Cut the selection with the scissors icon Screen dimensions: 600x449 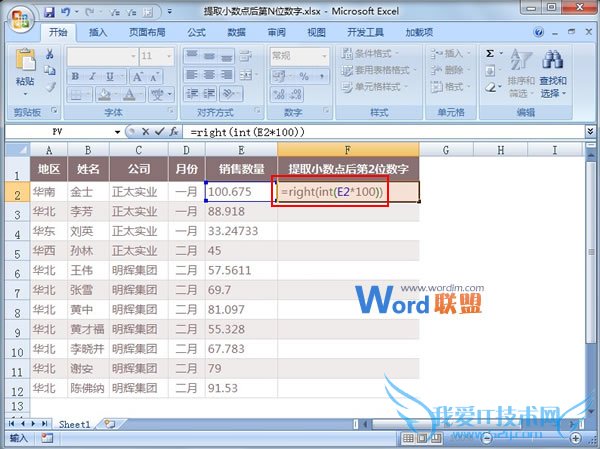click(49, 54)
